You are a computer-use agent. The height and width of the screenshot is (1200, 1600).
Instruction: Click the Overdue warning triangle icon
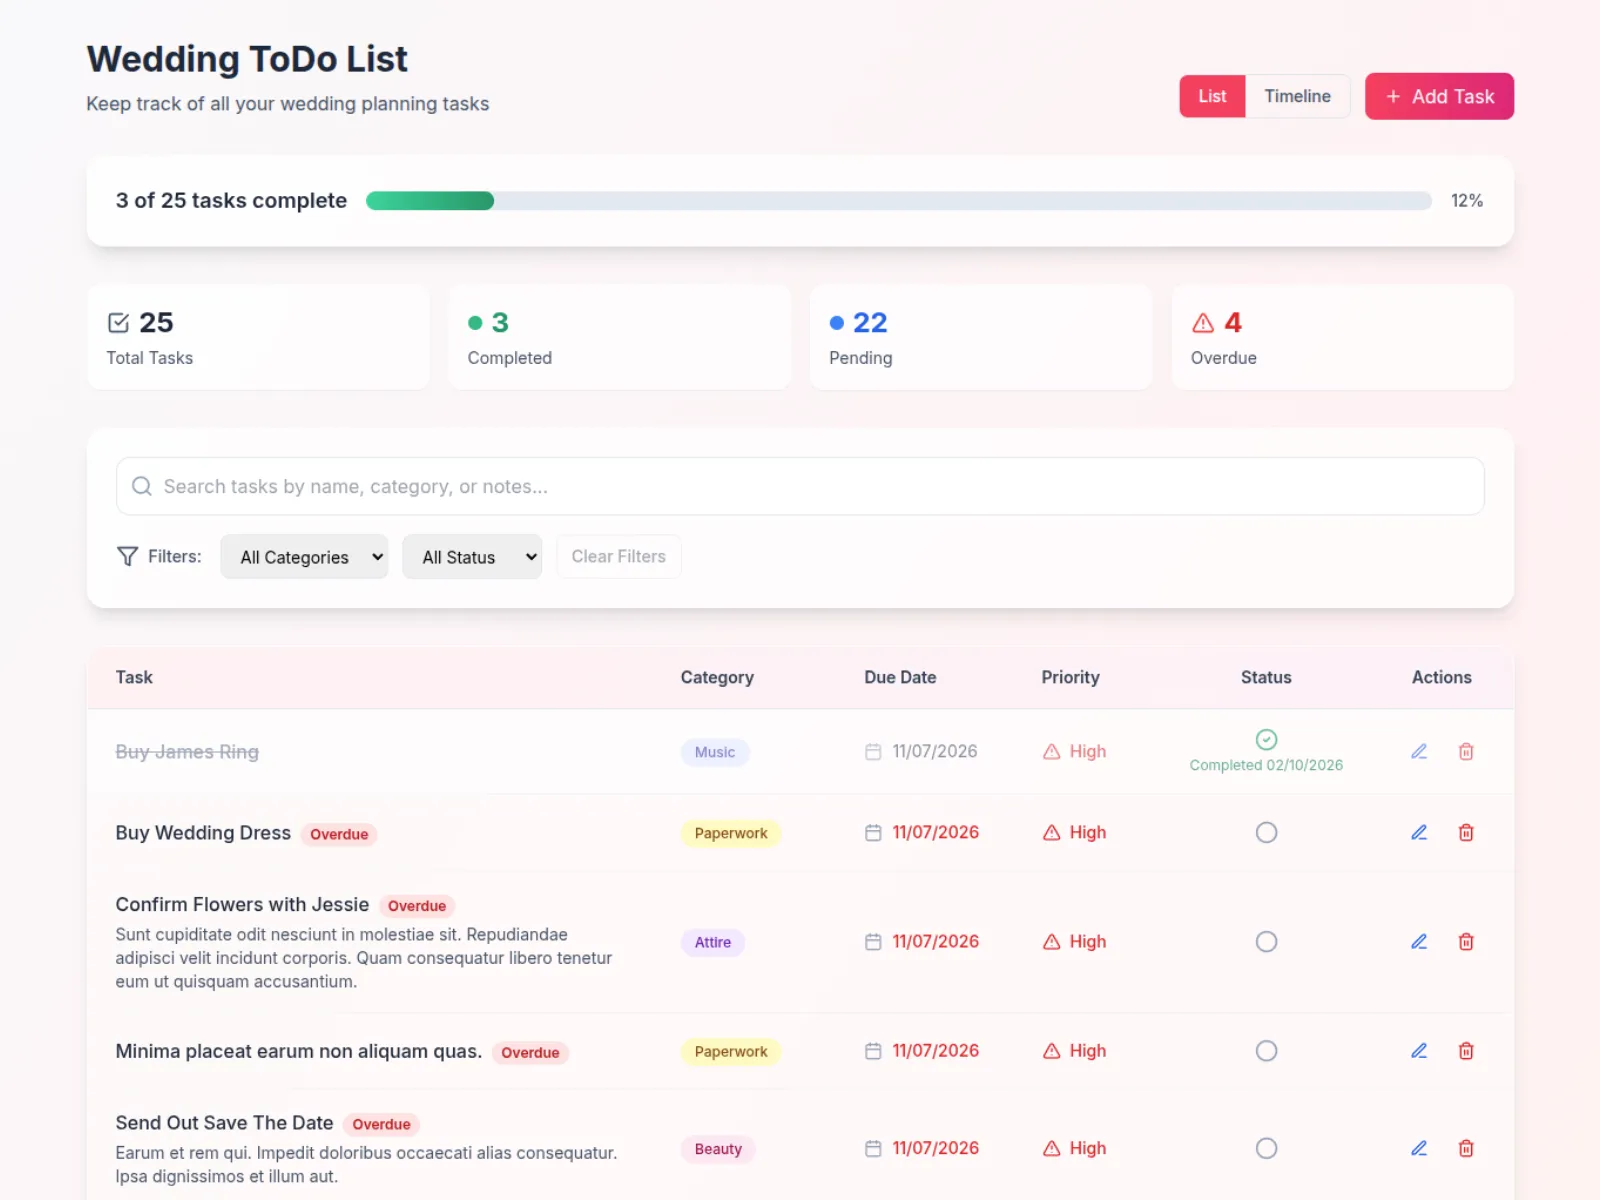pyautogui.click(x=1203, y=323)
